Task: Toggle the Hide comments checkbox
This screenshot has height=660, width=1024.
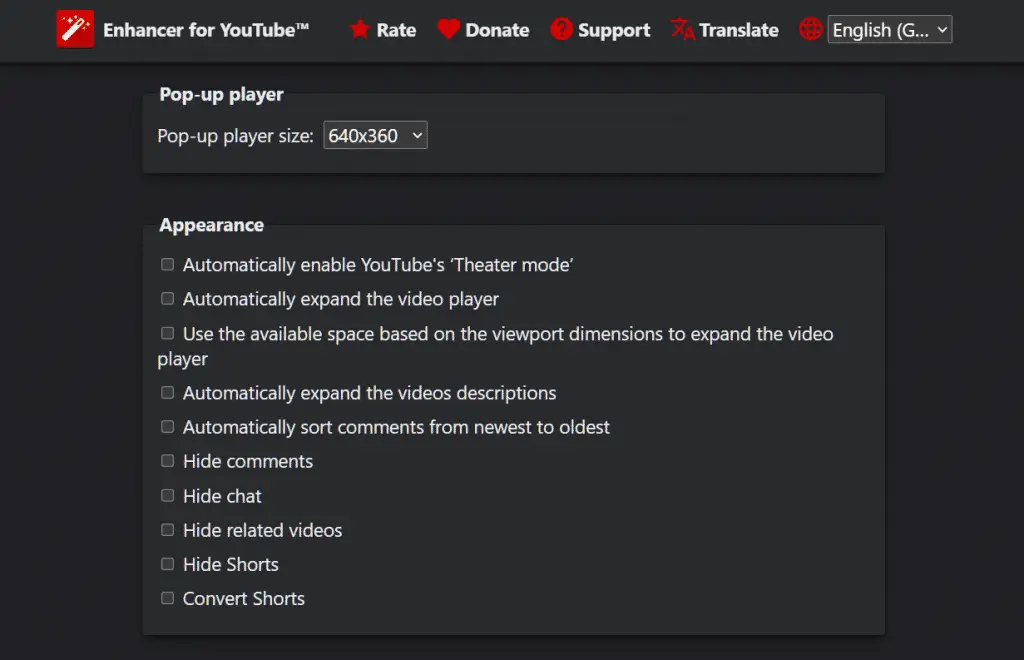Action: click(x=168, y=461)
